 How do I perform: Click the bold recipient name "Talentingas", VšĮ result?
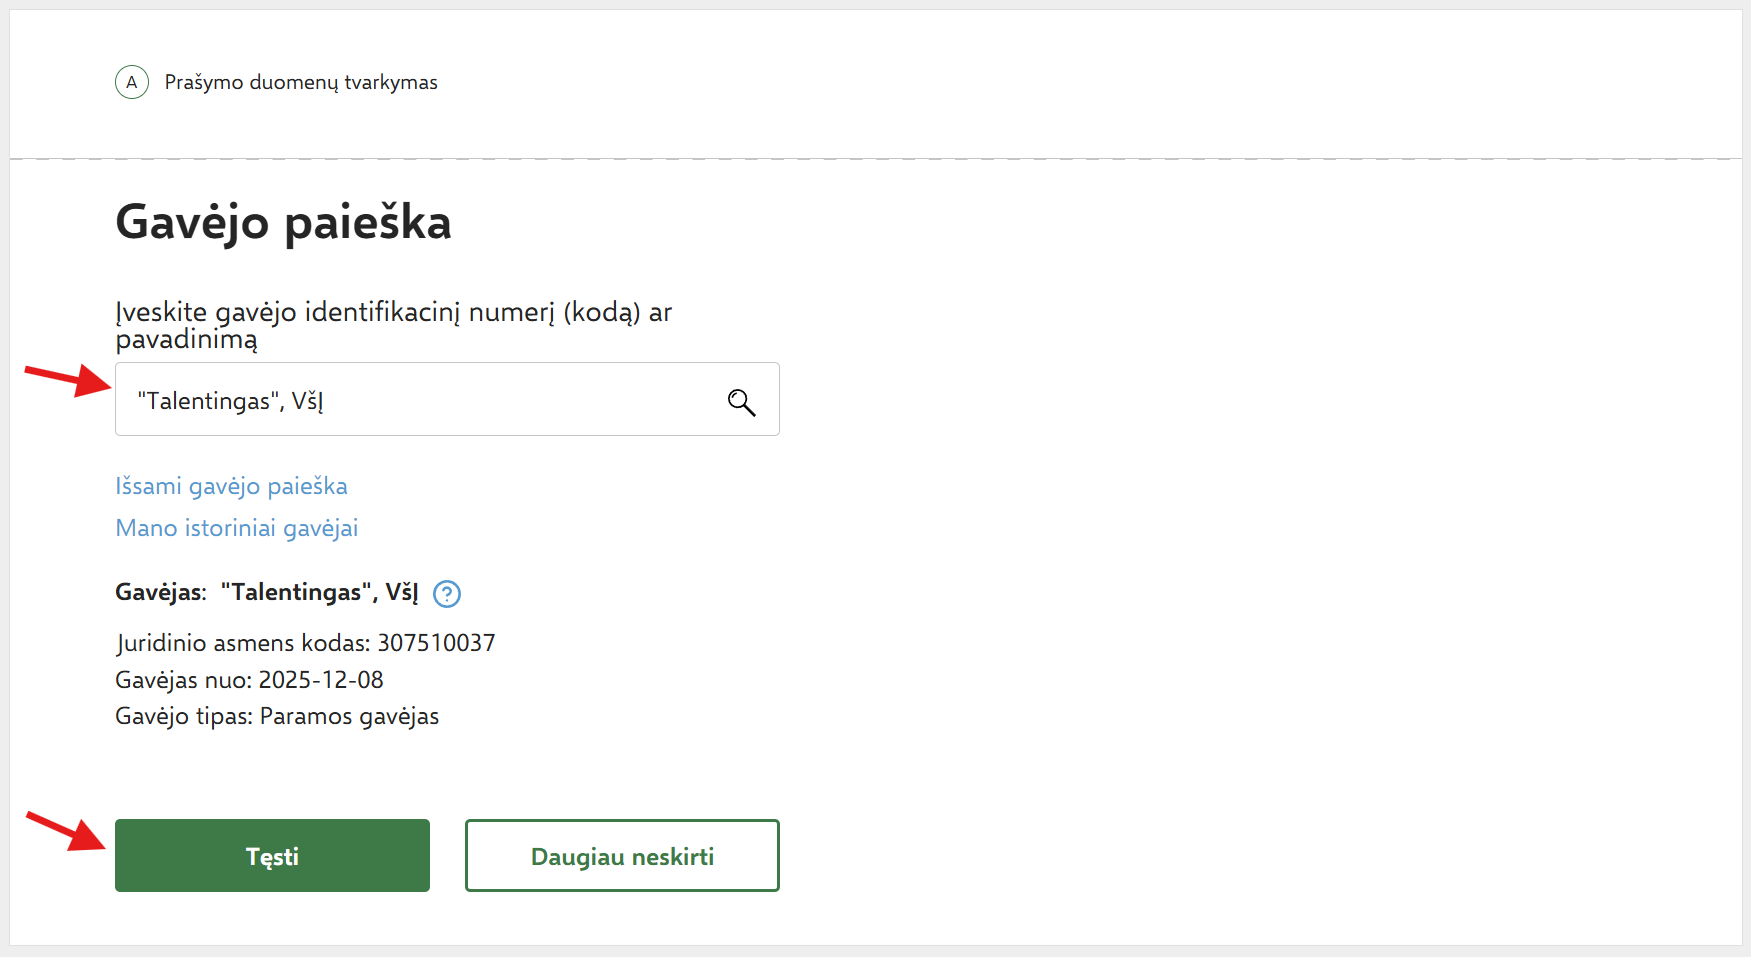pyautogui.click(x=319, y=592)
